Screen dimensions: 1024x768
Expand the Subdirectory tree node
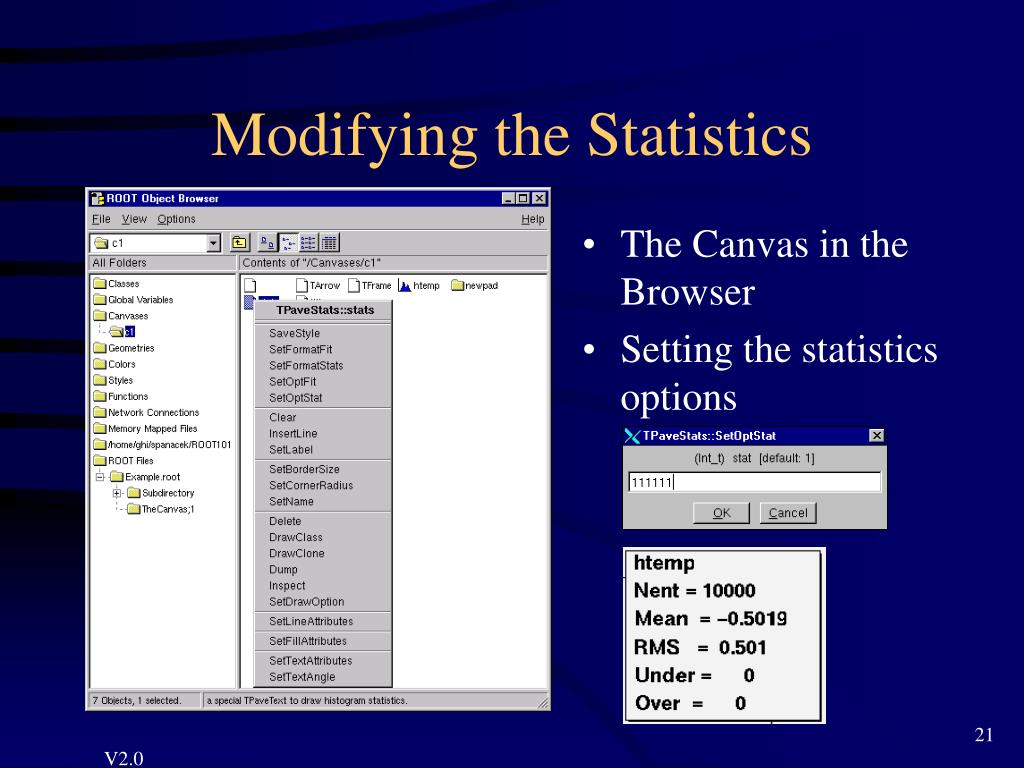tap(117, 493)
